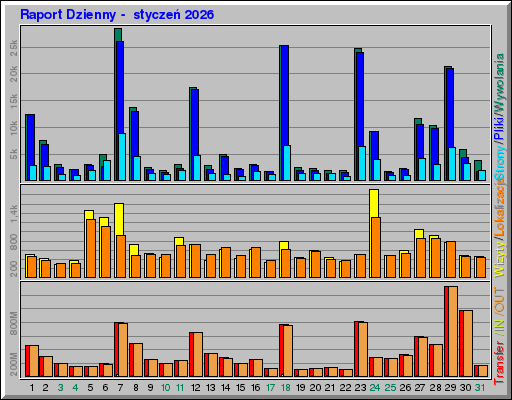The image size is (512, 400).
Task: Click the green day label 31
Action: coord(480,388)
